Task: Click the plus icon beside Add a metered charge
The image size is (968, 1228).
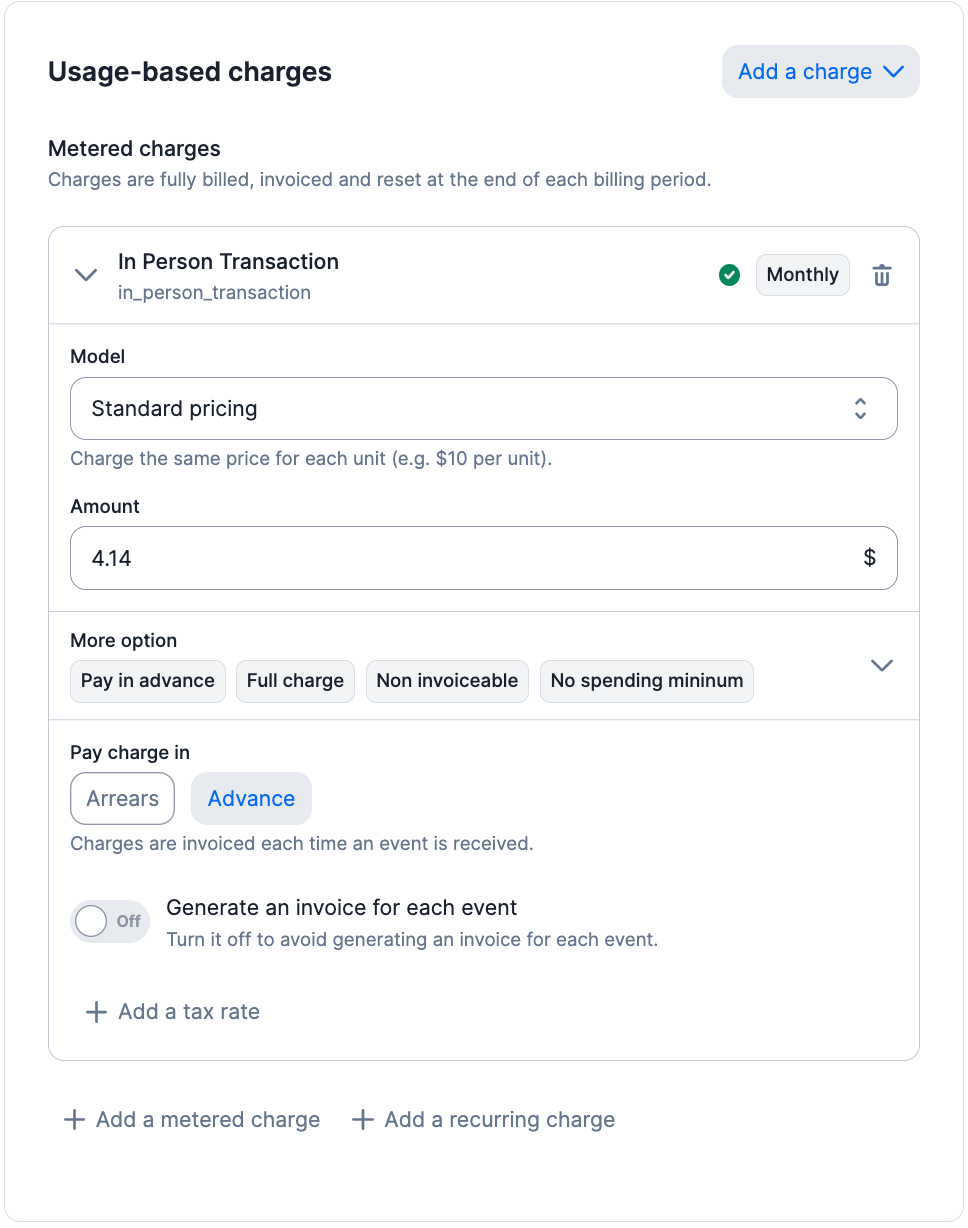Action: coord(74,1120)
